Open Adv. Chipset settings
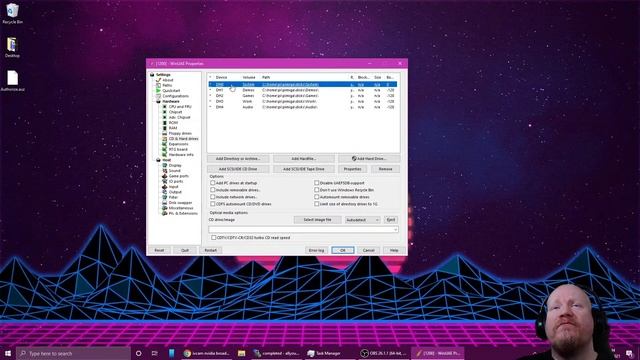640x360 pixels. (180, 117)
